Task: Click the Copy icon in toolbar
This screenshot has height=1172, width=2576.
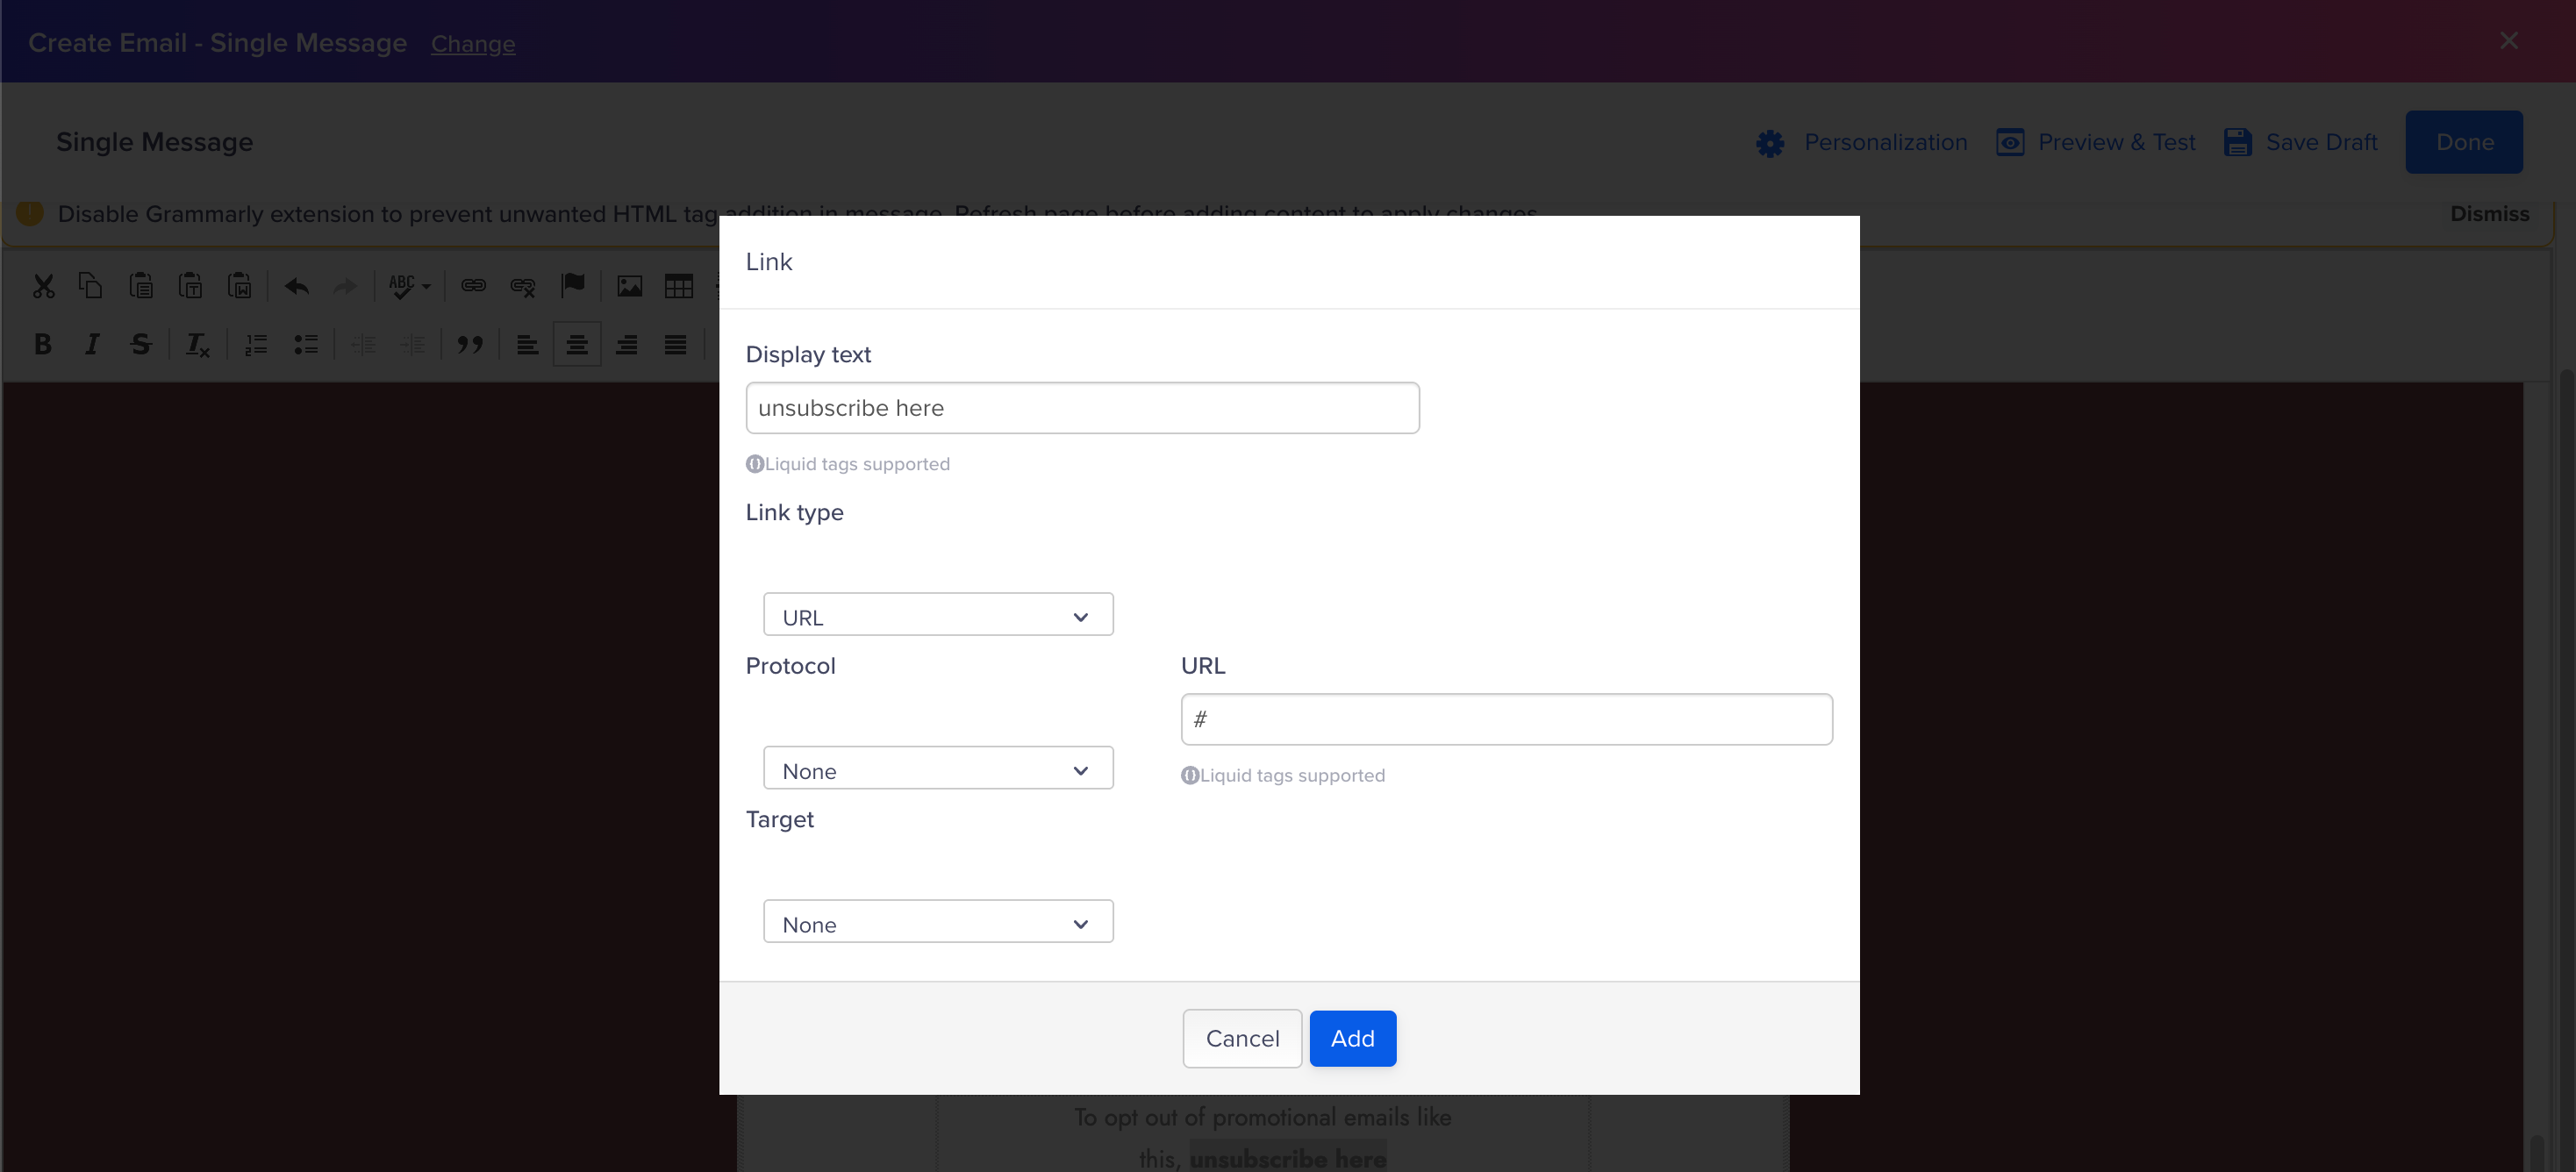Action: [91, 286]
